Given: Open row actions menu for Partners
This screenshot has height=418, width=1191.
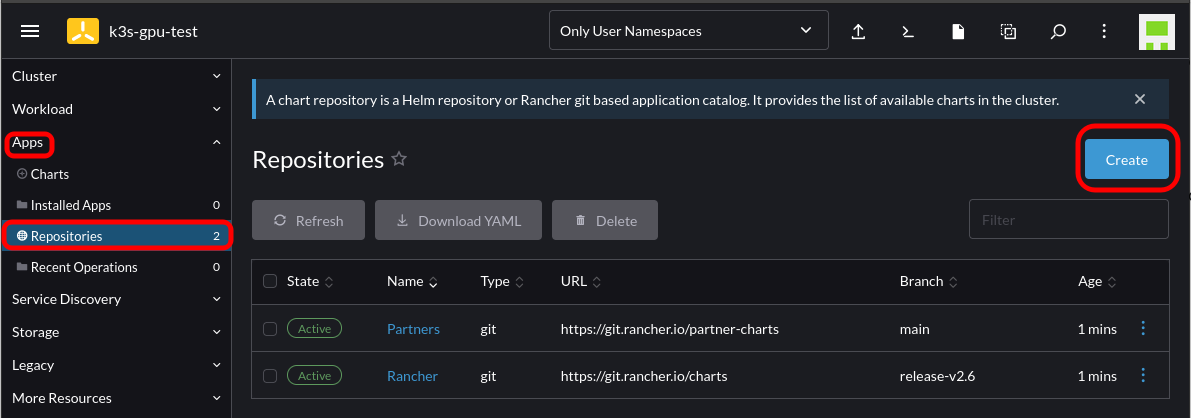Looking at the screenshot, I should pyautogui.click(x=1143, y=328).
